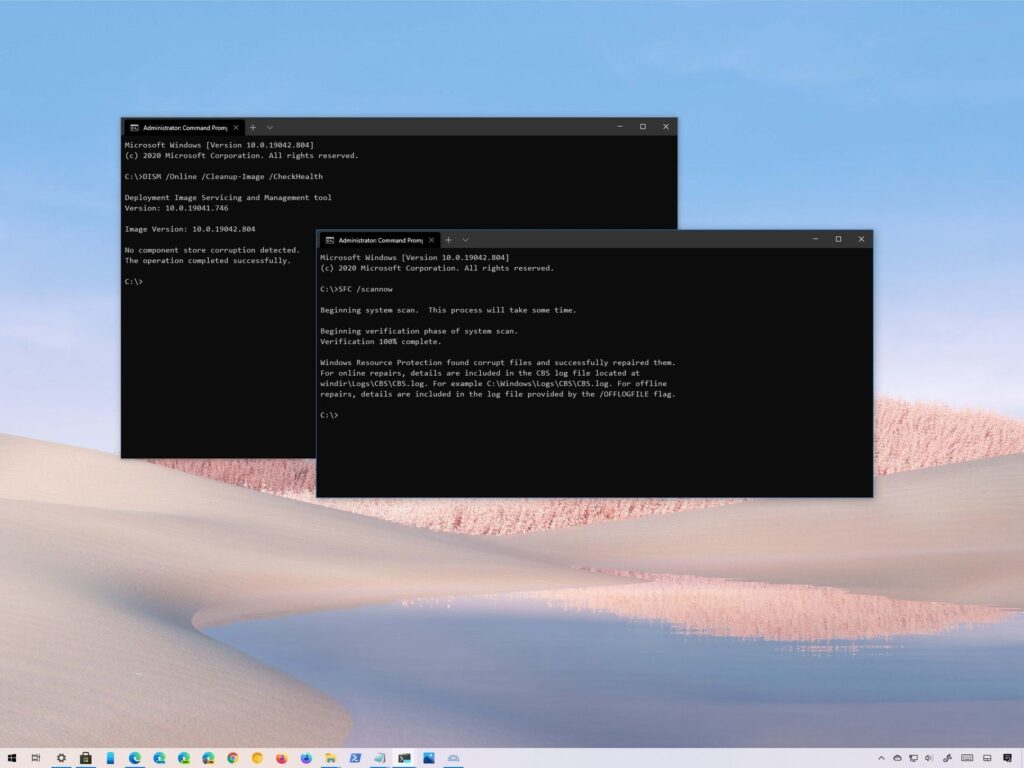The height and width of the screenshot is (768, 1024).
Task: Open File Explorer from the taskbar
Action: click(330, 758)
